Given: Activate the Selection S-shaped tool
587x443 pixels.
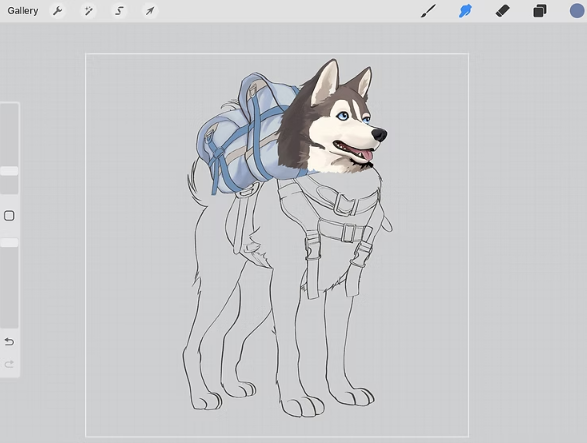Looking at the screenshot, I should click(119, 11).
